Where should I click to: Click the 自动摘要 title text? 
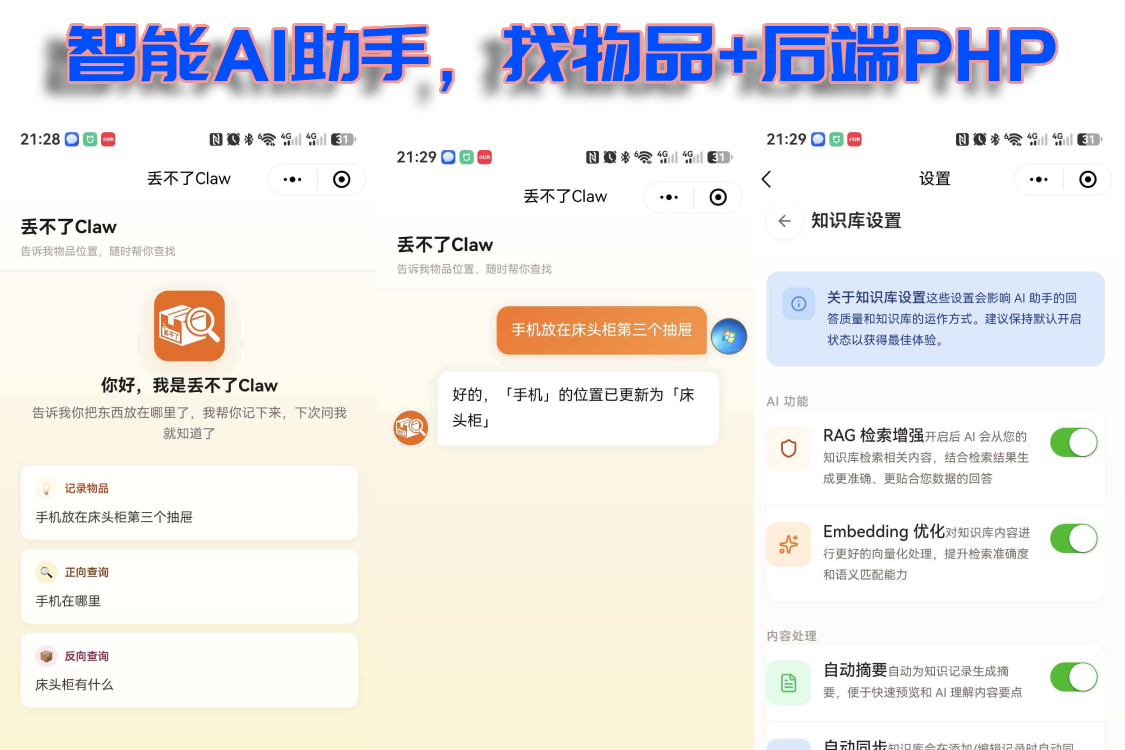(855, 670)
